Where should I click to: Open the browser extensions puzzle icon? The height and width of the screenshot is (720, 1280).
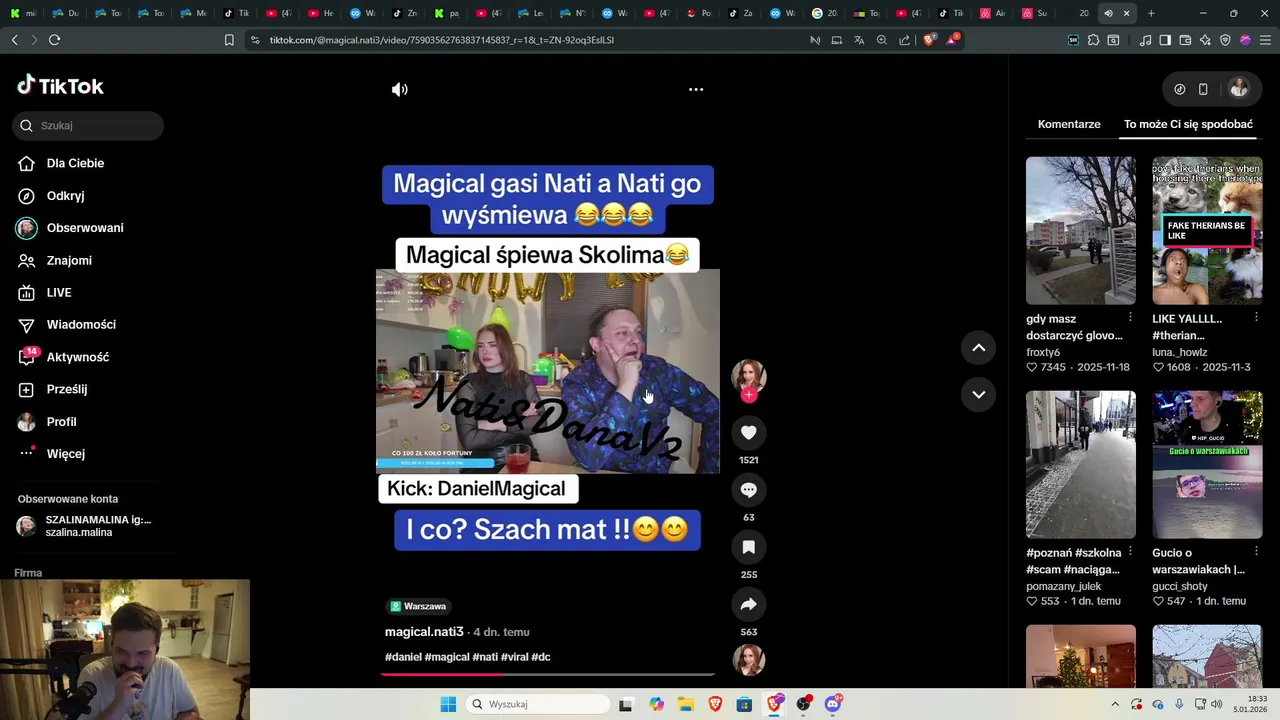click(1093, 40)
